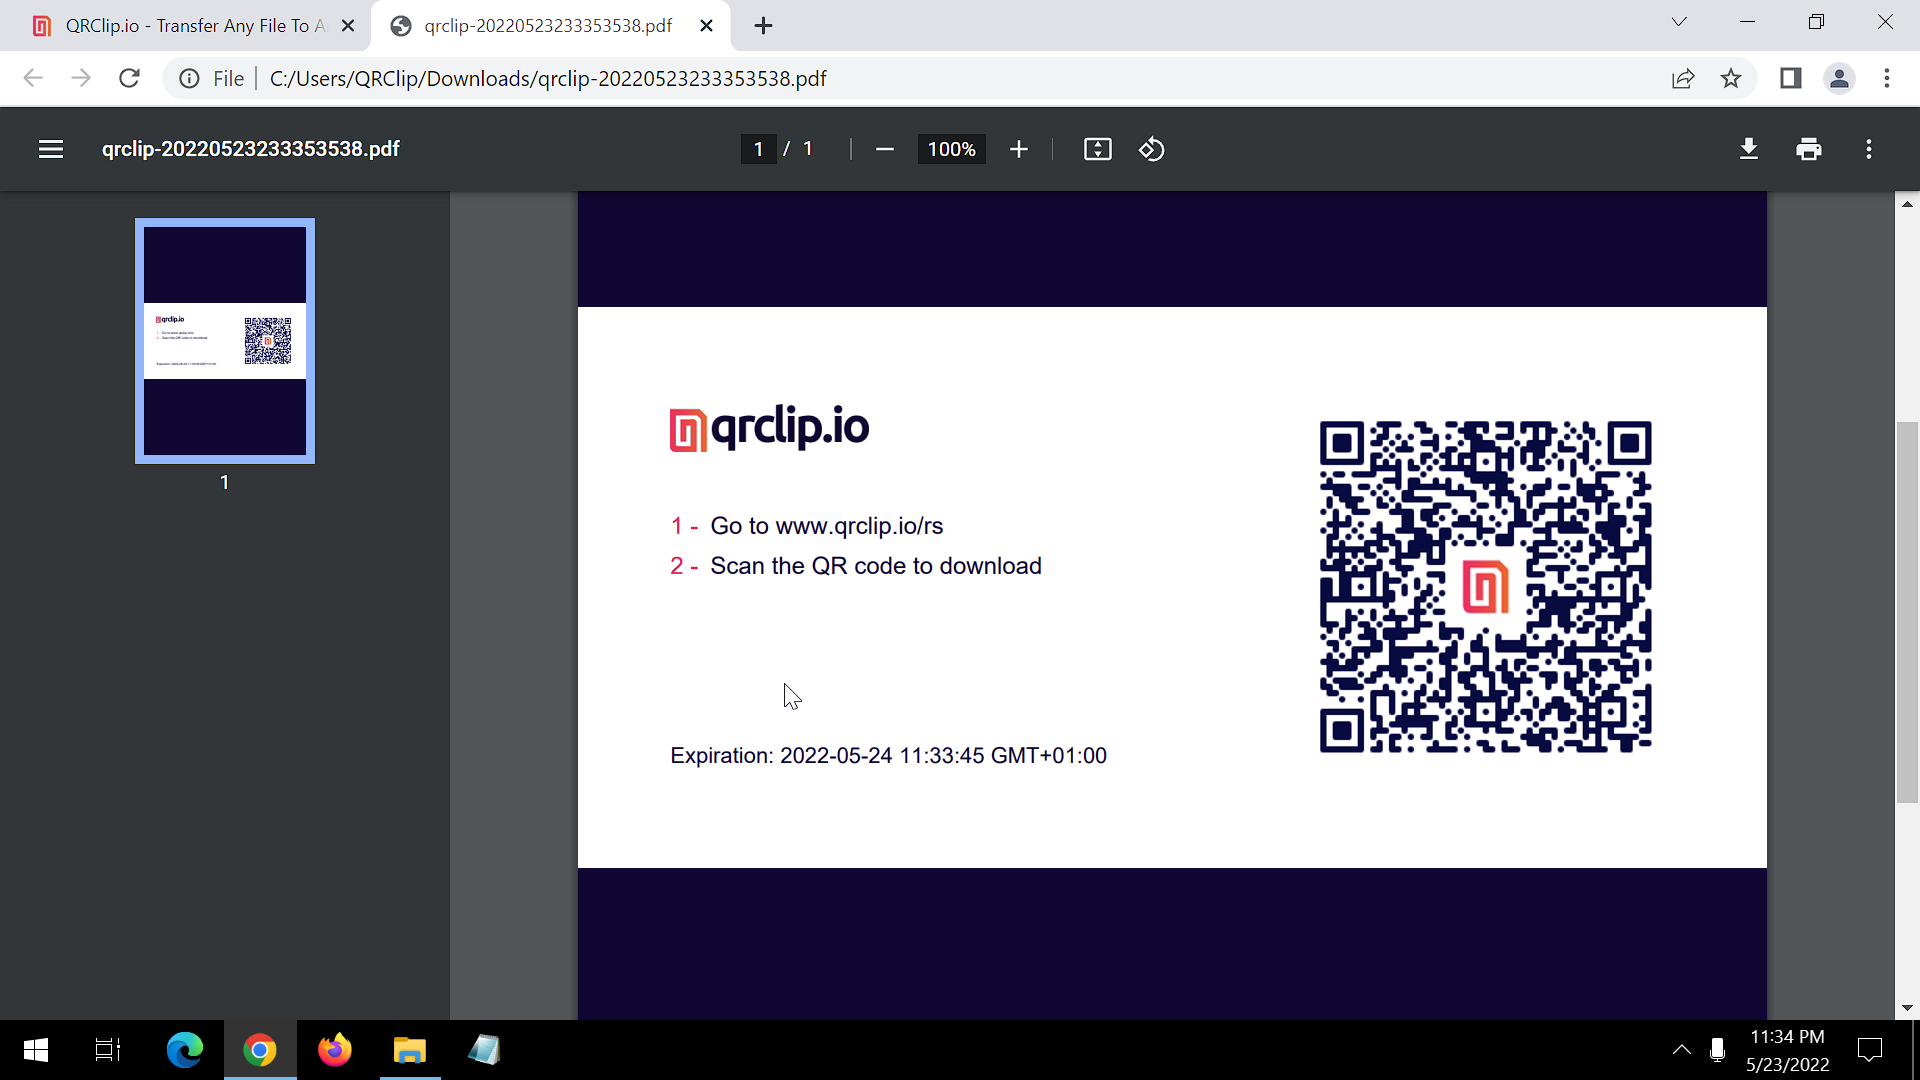The height and width of the screenshot is (1080, 1920).
Task: Click the www.qrclip.io/rs instruction text
Action: (x=827, y=526)
